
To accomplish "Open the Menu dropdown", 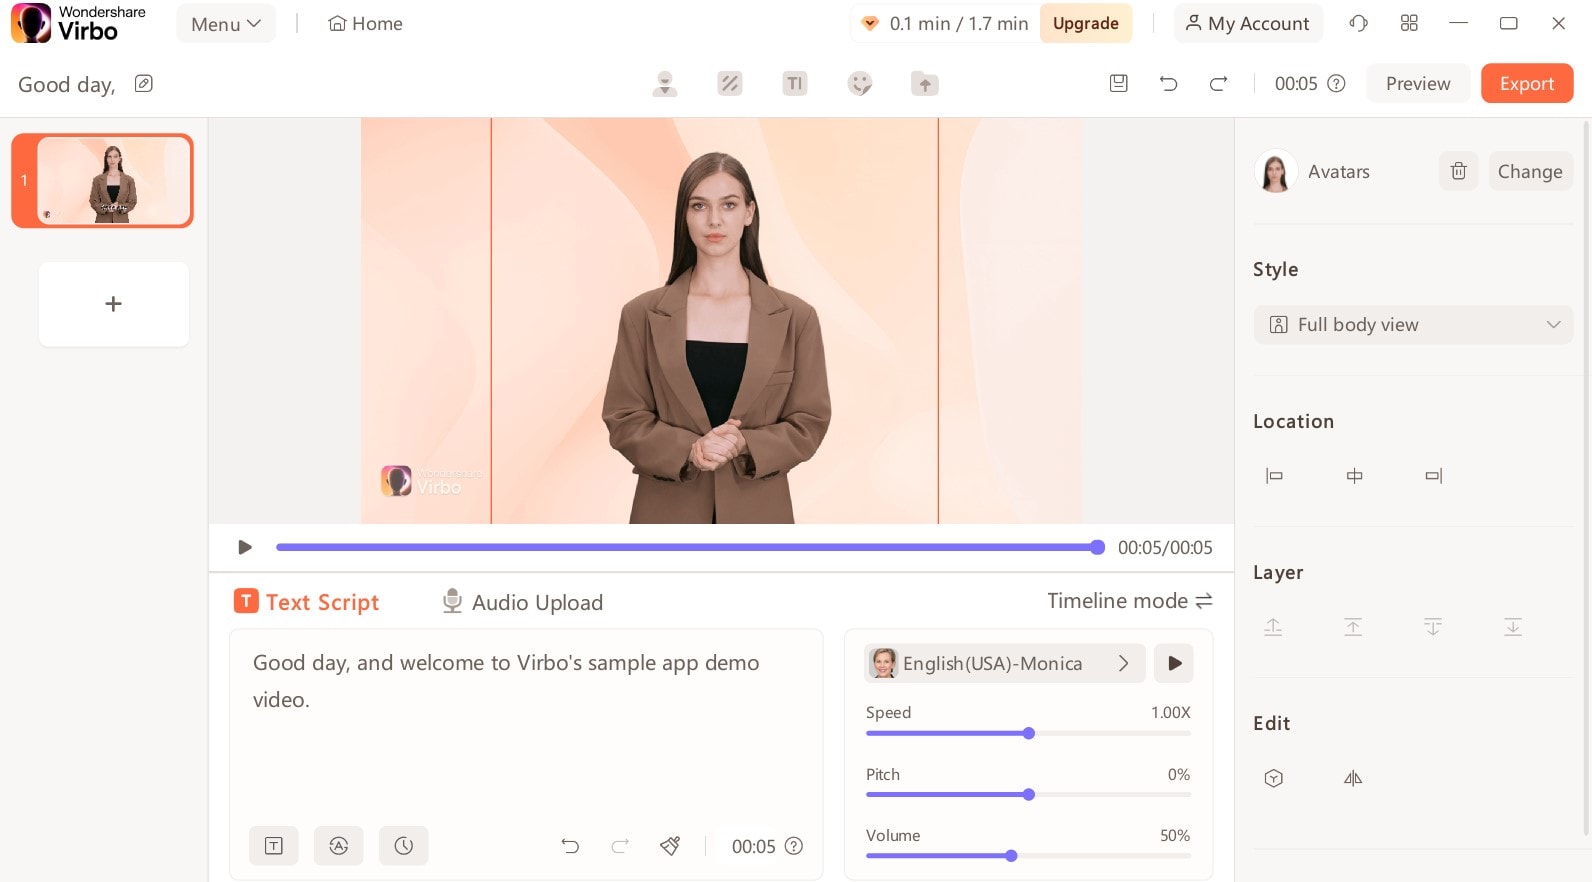I will 226,24.
